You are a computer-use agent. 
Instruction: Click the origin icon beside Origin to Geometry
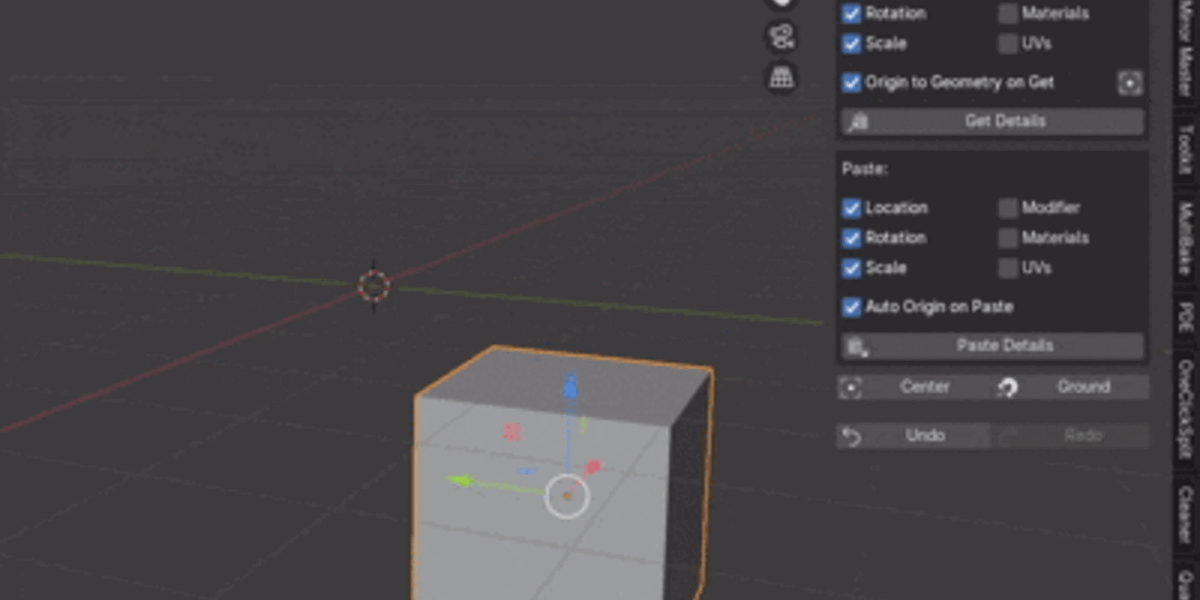(x=1130, y=83)
